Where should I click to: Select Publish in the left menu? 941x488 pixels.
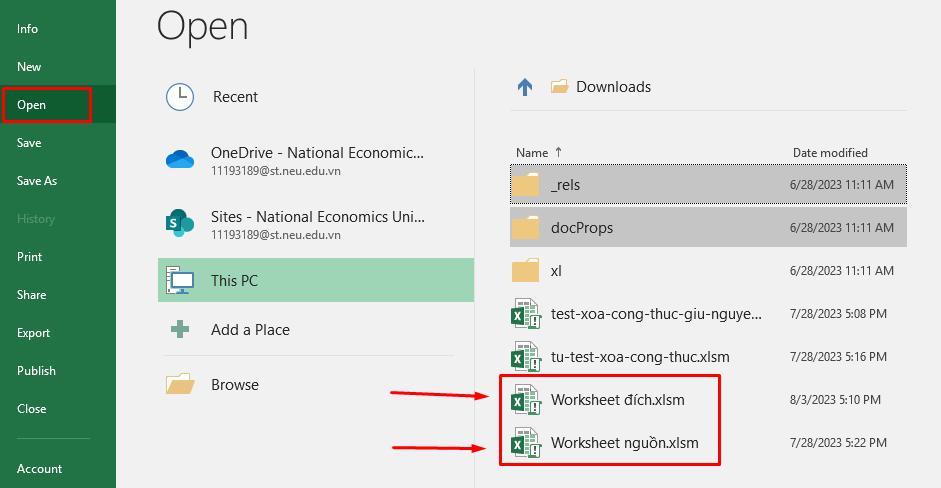tap(58, 371)
